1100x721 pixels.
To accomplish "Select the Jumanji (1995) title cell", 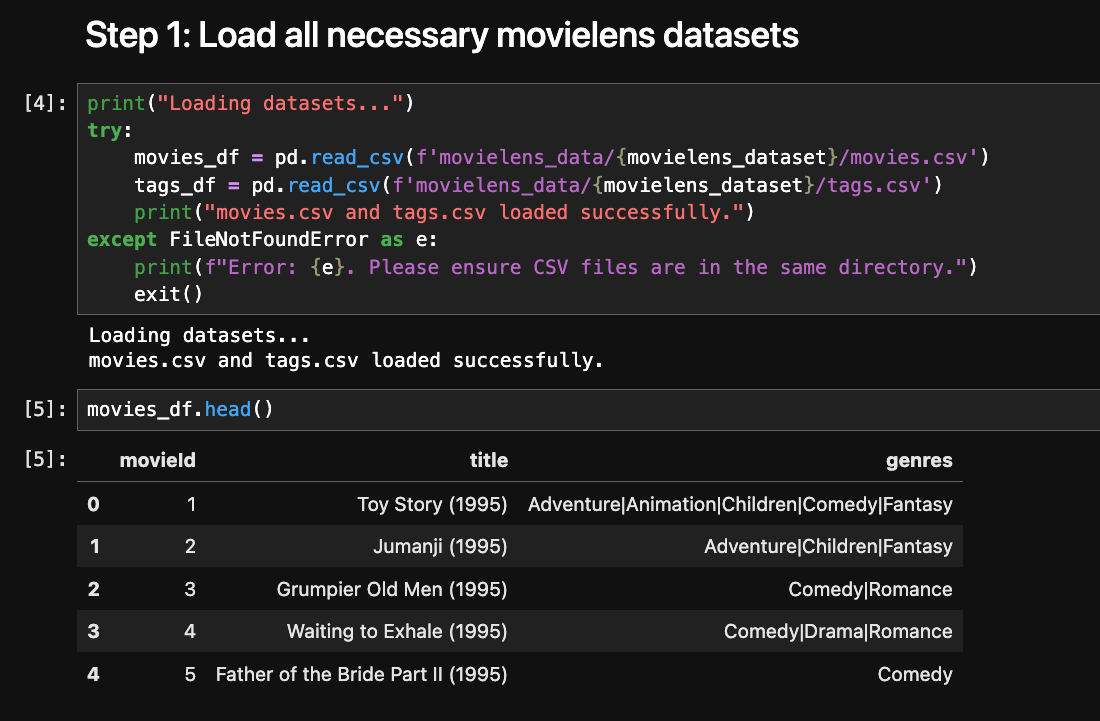I will (441, 547).
